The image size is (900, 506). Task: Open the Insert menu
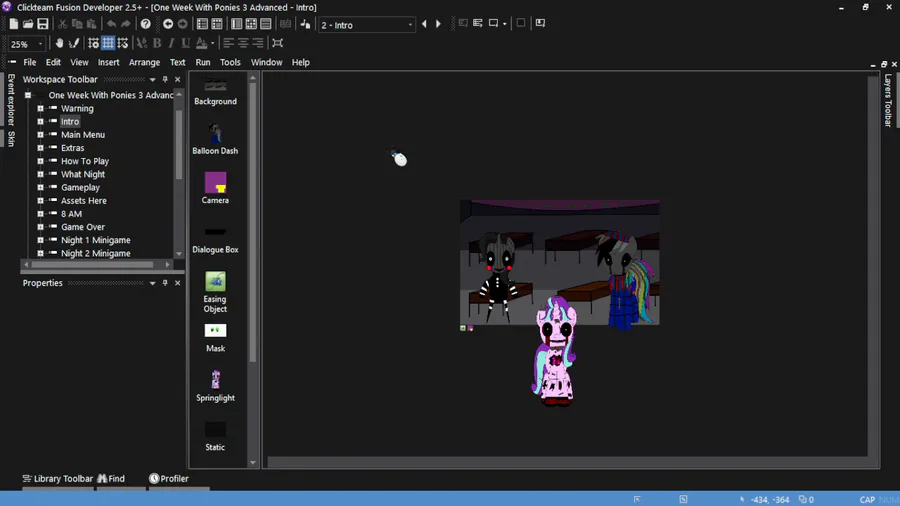[x=108, y=62]
